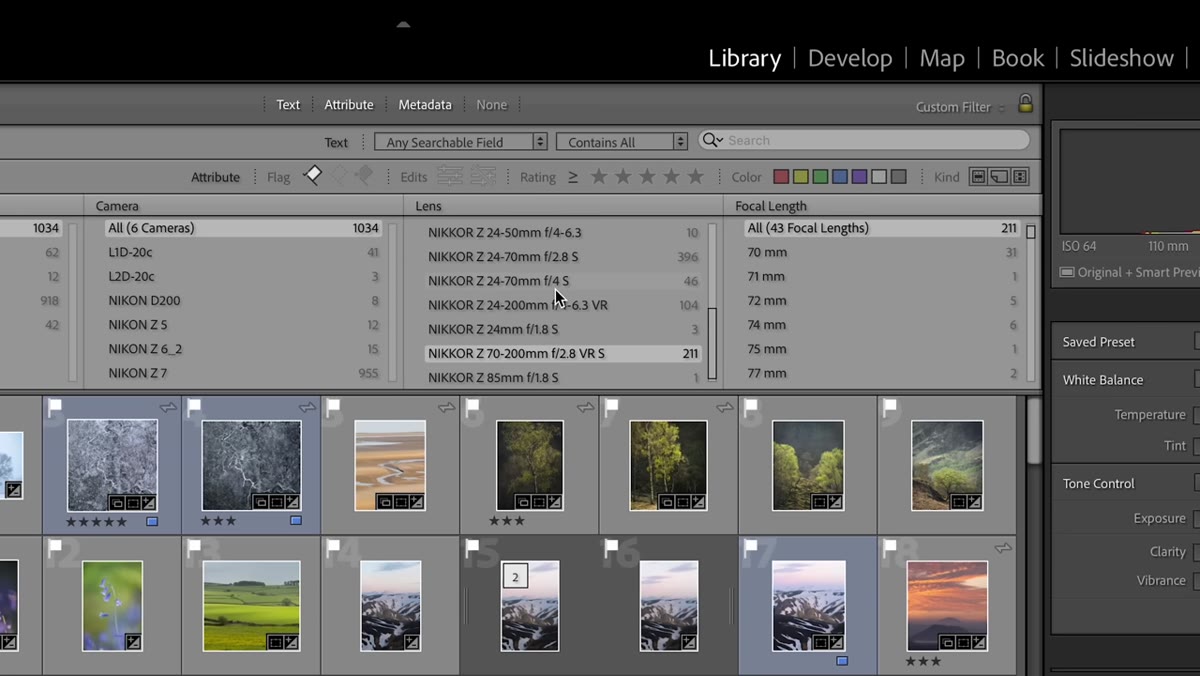Filter by yellow color label
This screenshot has height=676, width=1200.
click(x=800, y=177)
